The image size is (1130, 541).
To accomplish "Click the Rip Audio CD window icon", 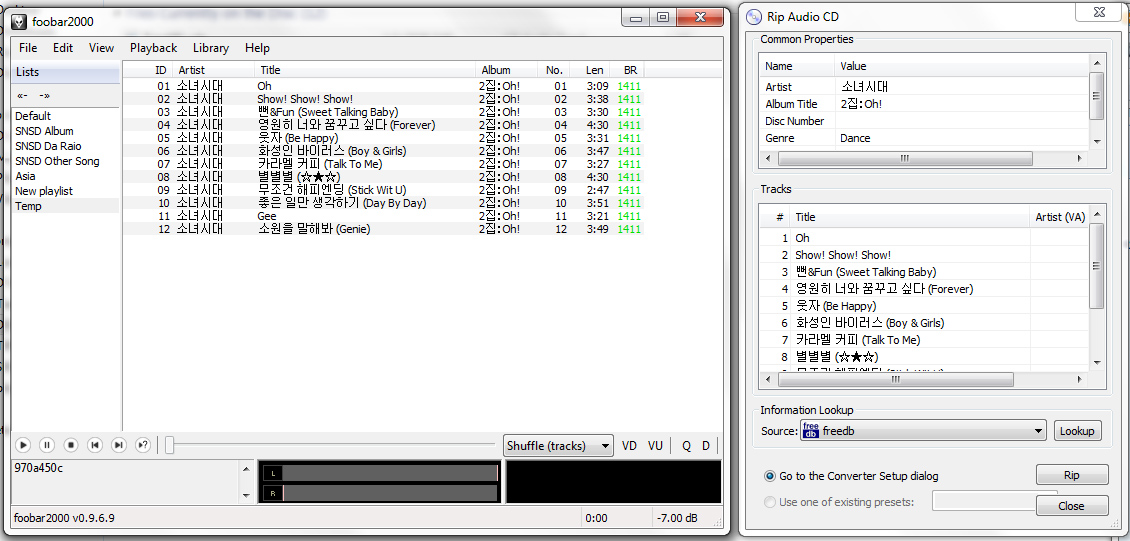I will [x=754, y=17].
